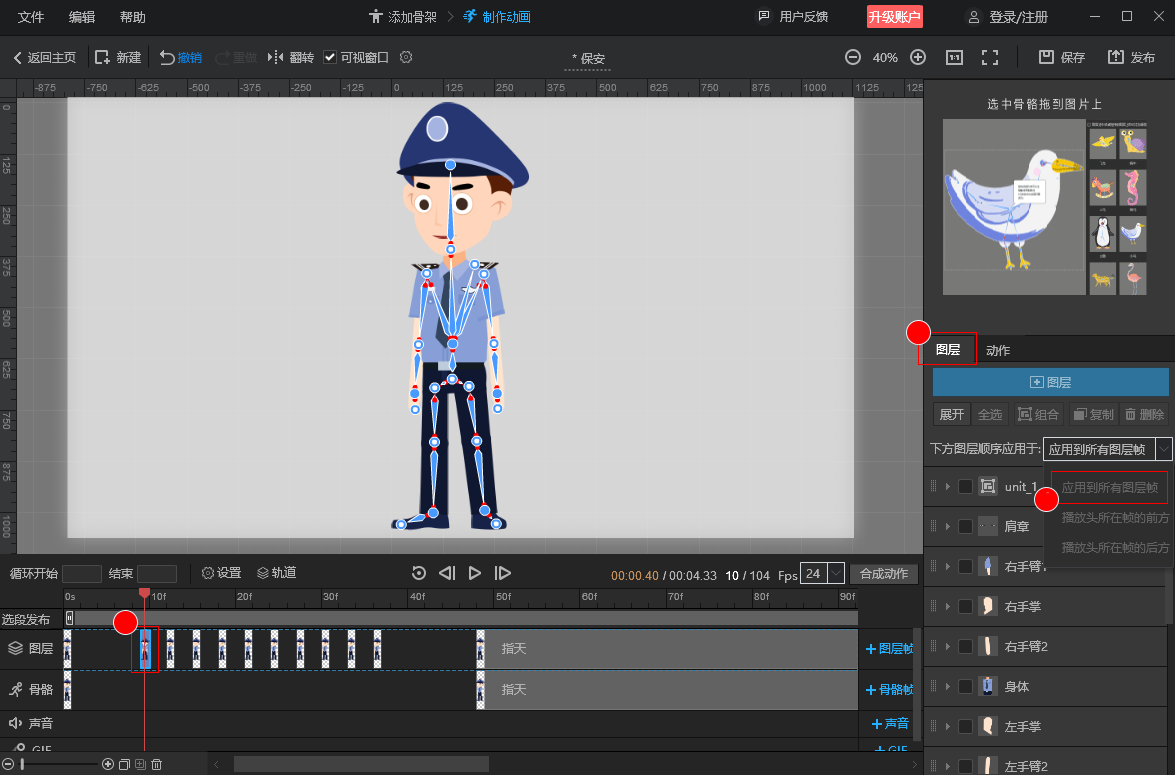Open the Fps value dropdown
The width and height of the screenshot is (1175, 775).
[836, 573]
